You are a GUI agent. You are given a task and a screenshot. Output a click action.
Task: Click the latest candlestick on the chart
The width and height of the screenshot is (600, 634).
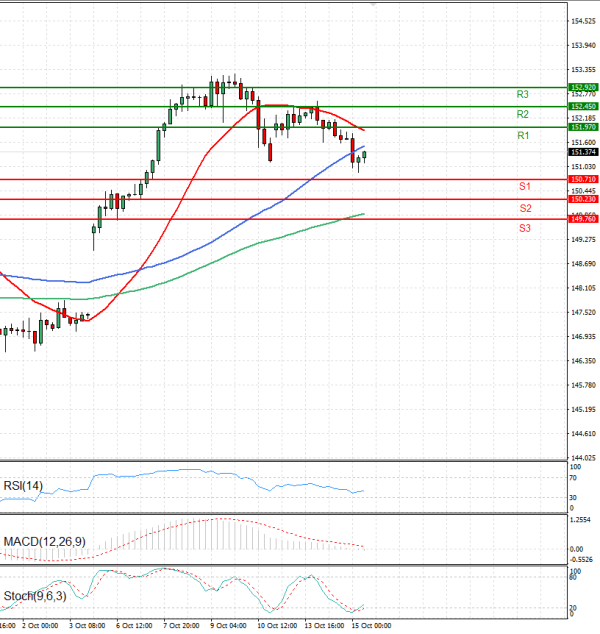pyautogui.click(x=365, y=154)
